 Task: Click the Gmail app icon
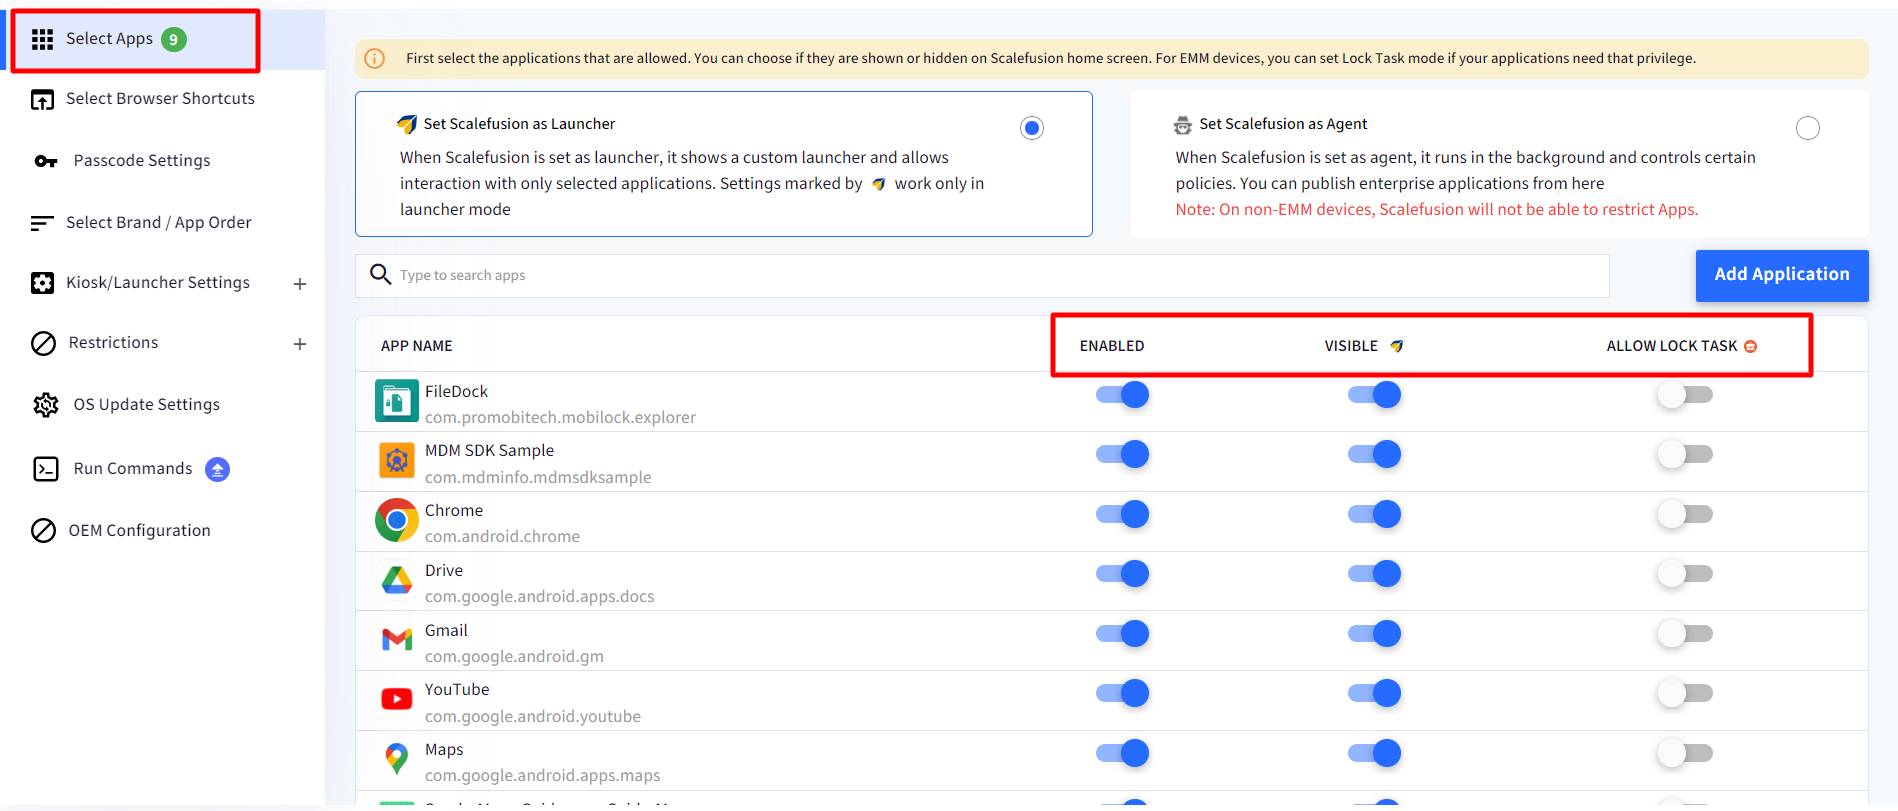coord(396,640)
